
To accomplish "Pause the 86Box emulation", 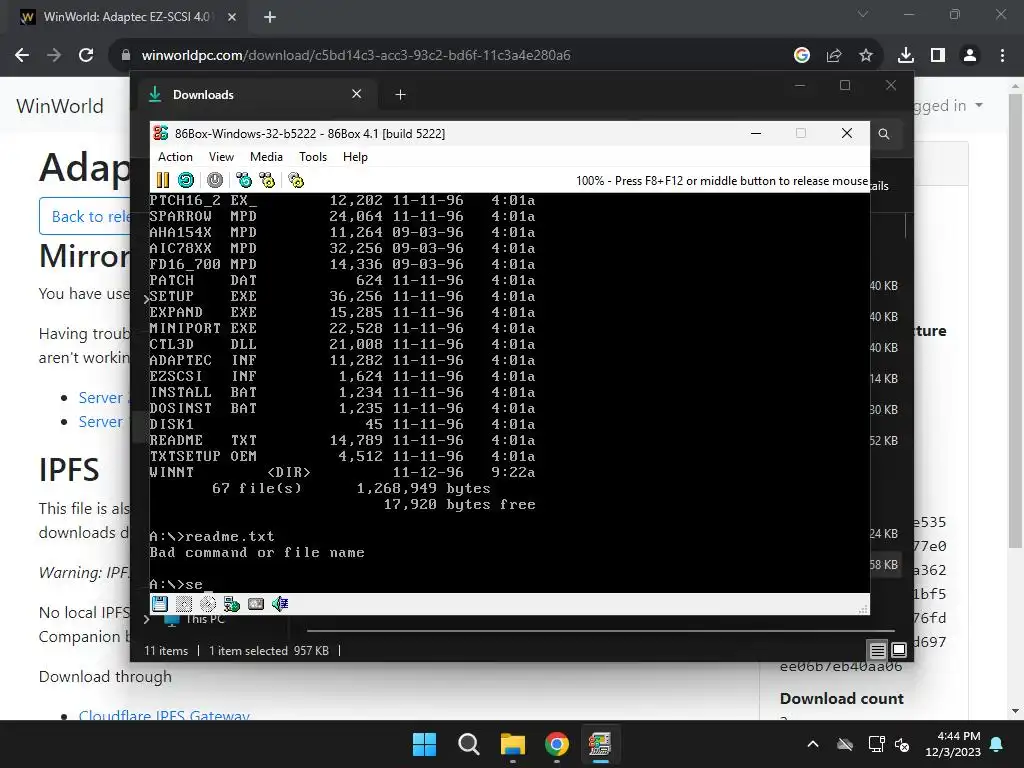I will pyautogui.click(x=163, y=180).
